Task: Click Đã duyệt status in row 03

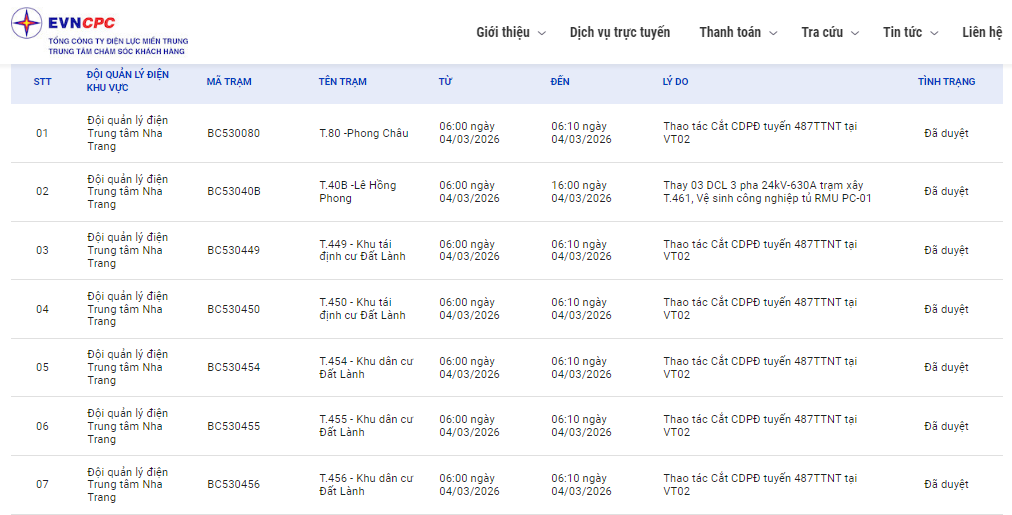Action: (946, 250)
